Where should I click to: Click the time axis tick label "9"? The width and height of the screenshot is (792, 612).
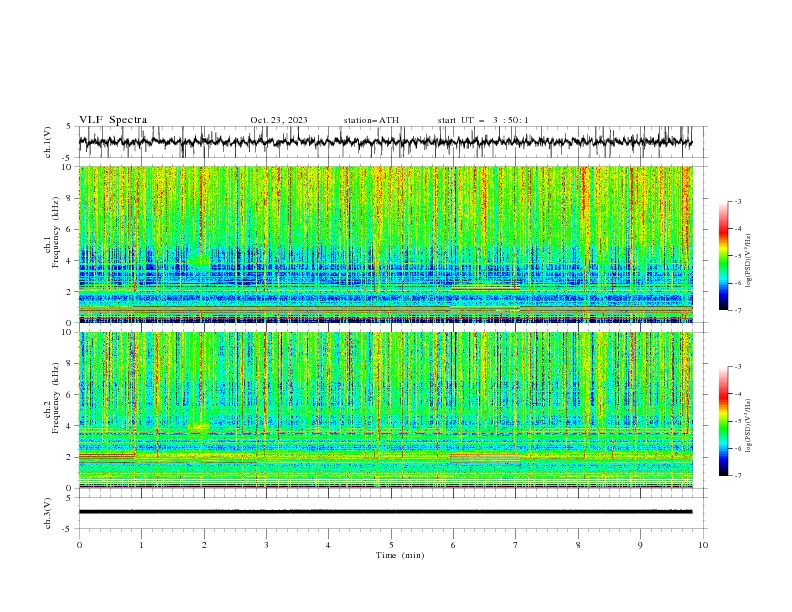(x=640, y=545)
